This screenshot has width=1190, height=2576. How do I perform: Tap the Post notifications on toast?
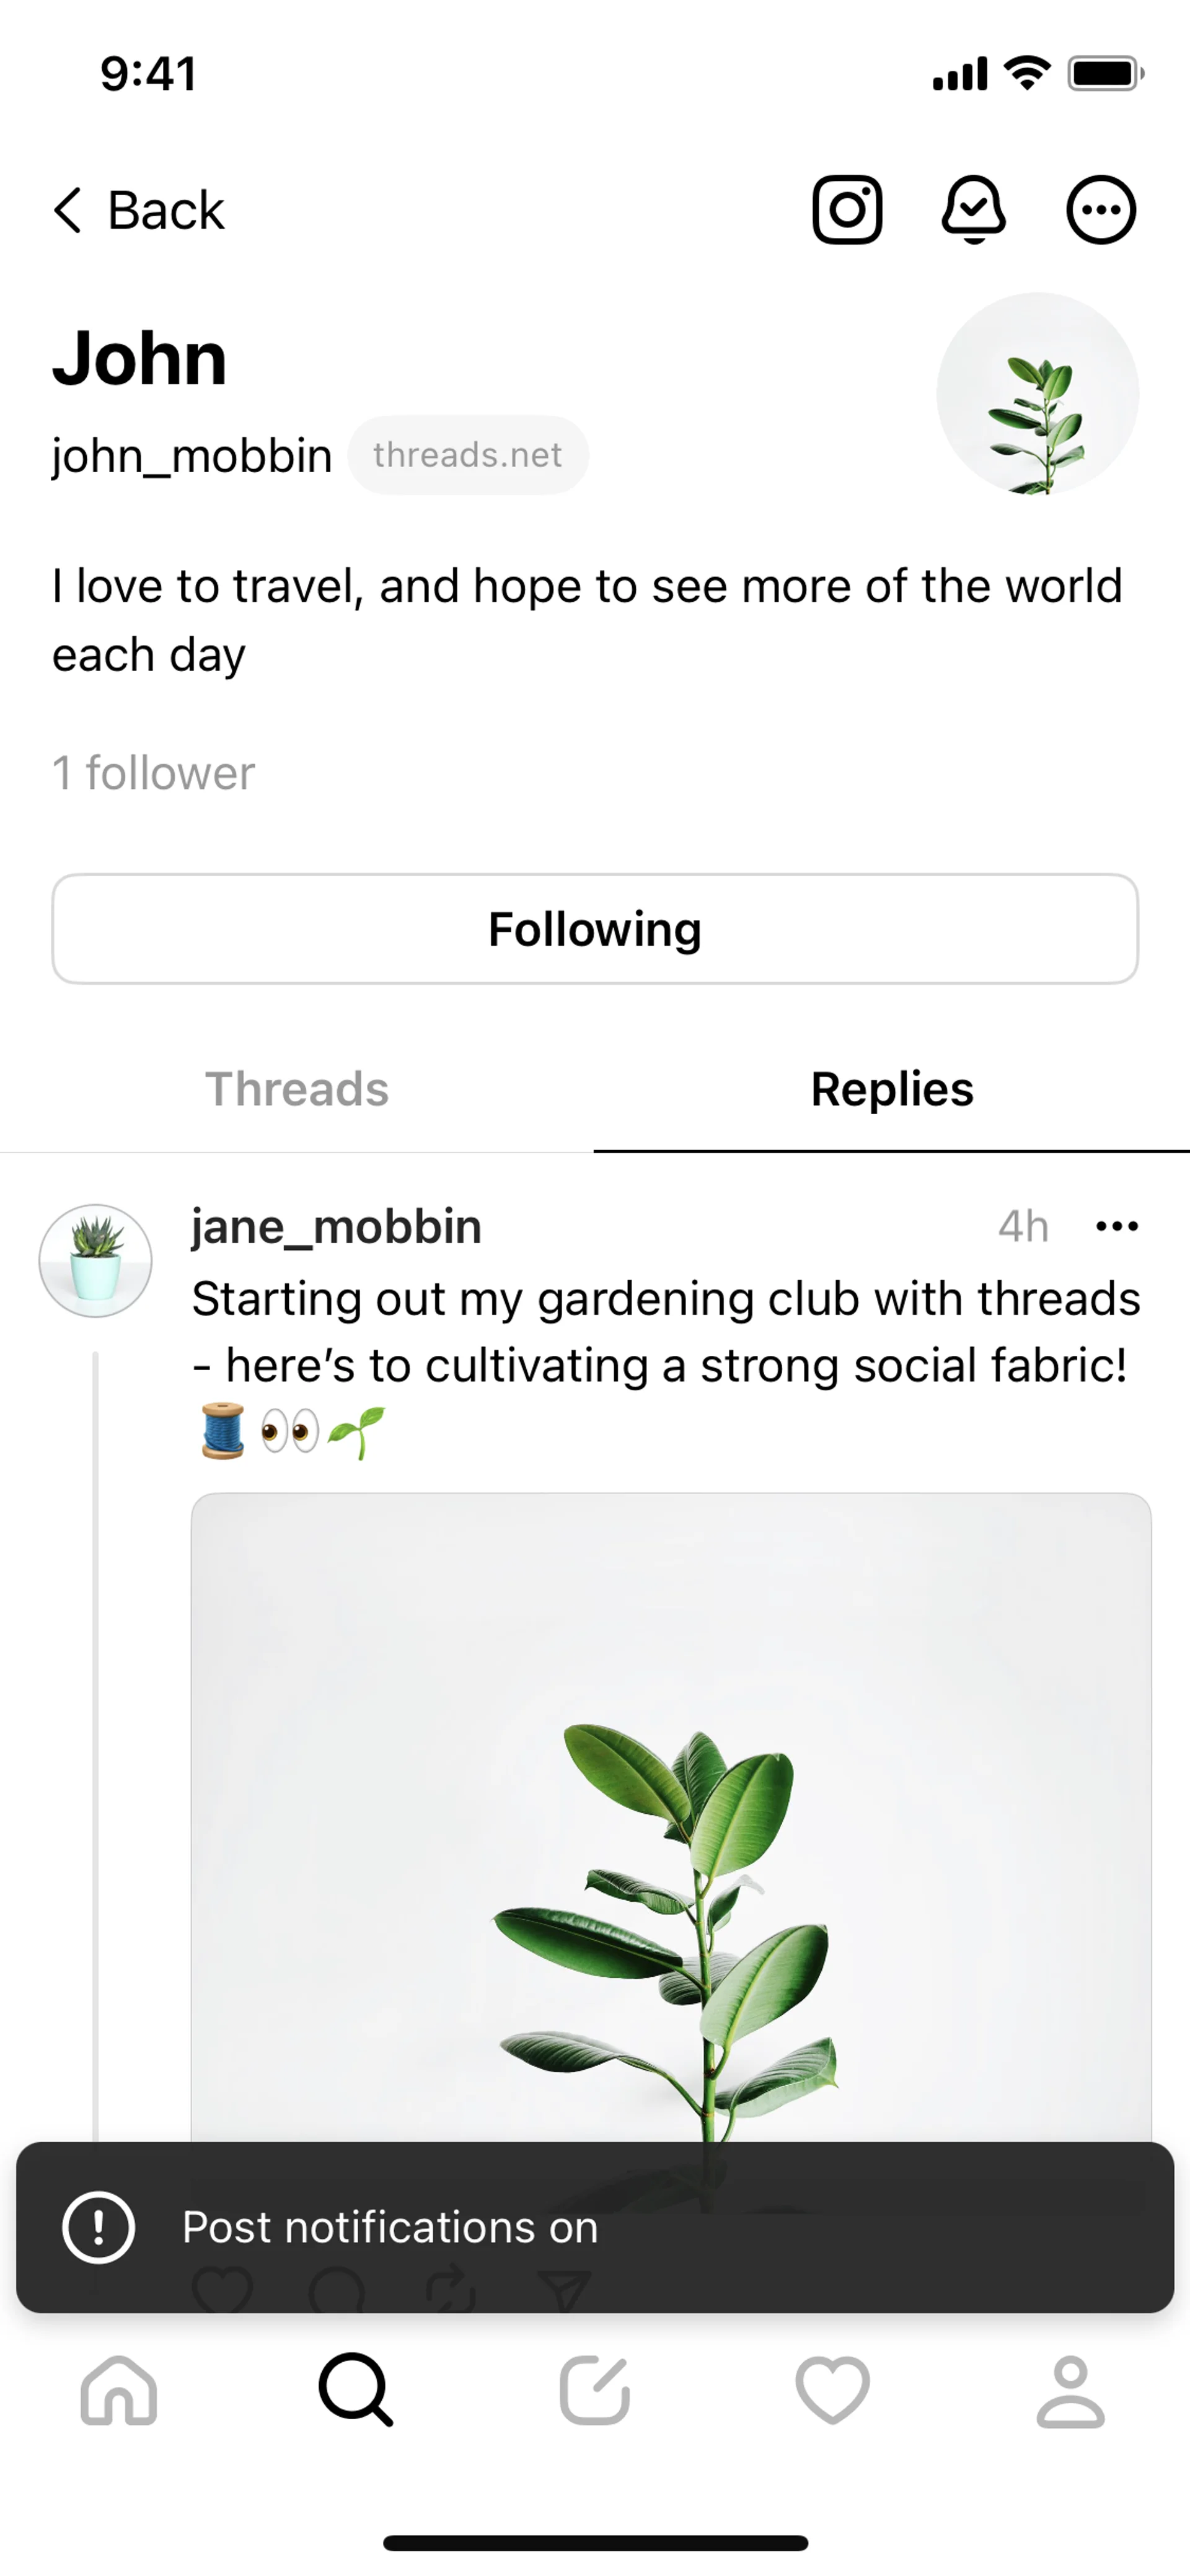tap(595, 2228)
